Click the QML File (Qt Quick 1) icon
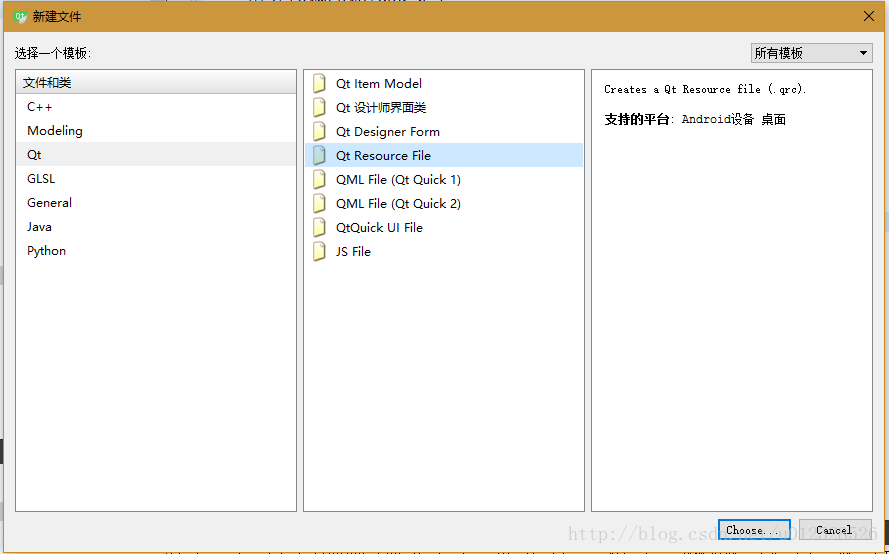Image resolution: width=889 pixels, height=554 pixels. tap(320, 179)
